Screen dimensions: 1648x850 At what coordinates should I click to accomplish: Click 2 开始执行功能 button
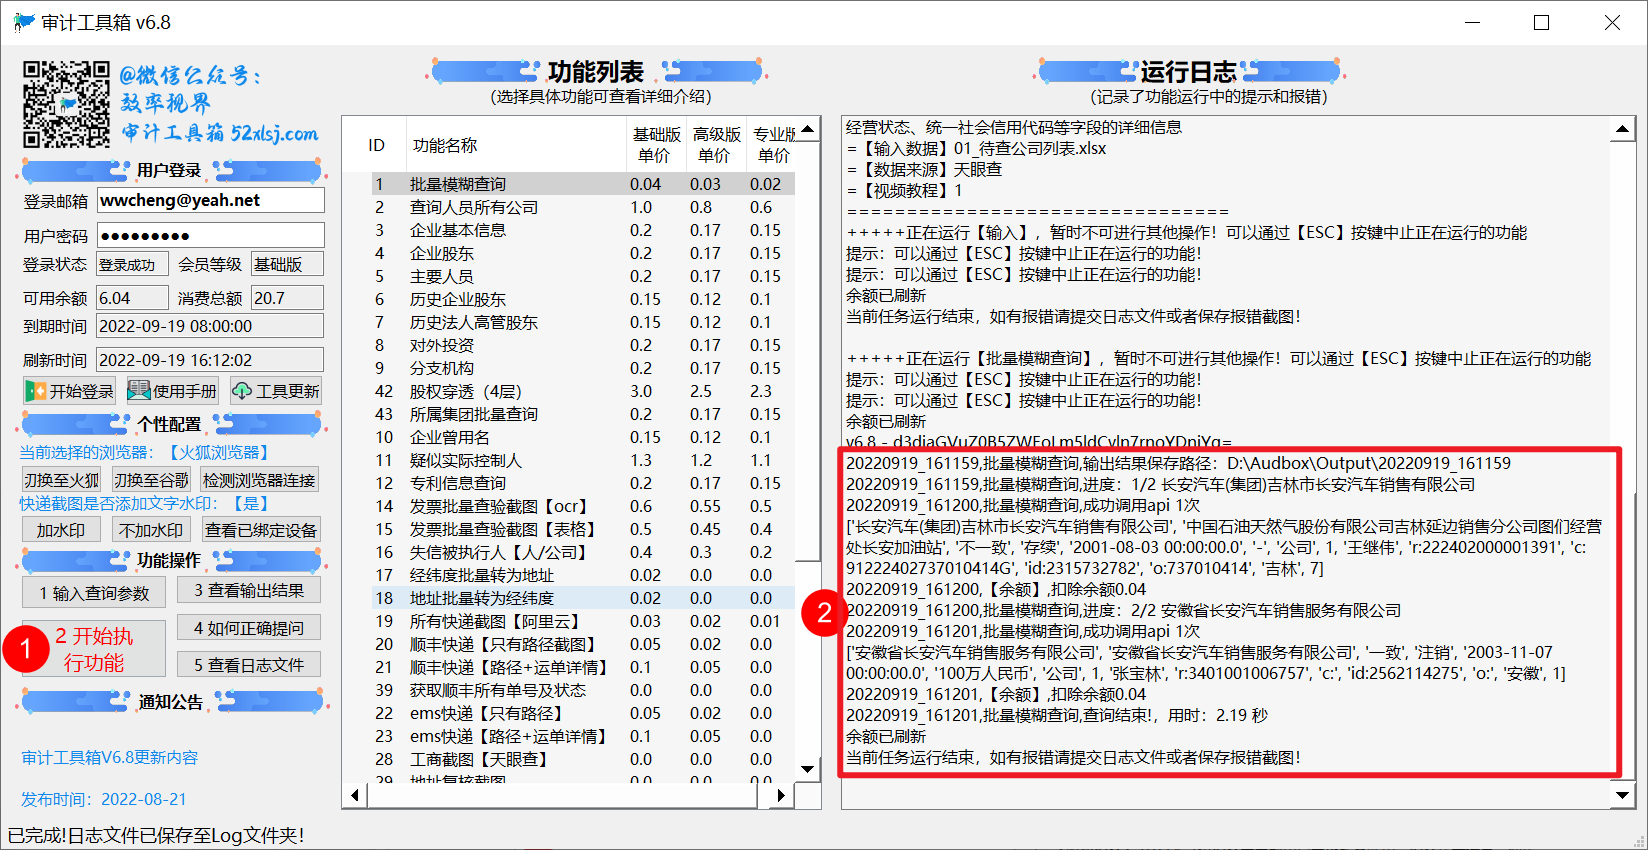(x=94, y=649)
